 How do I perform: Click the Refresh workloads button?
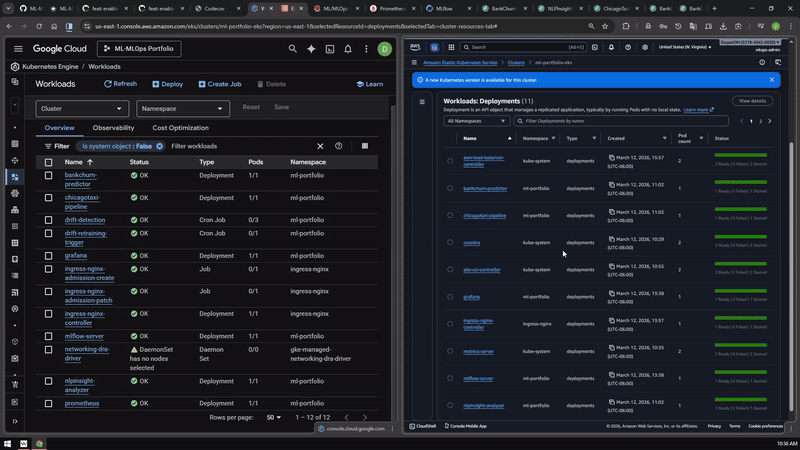(120, 84)
